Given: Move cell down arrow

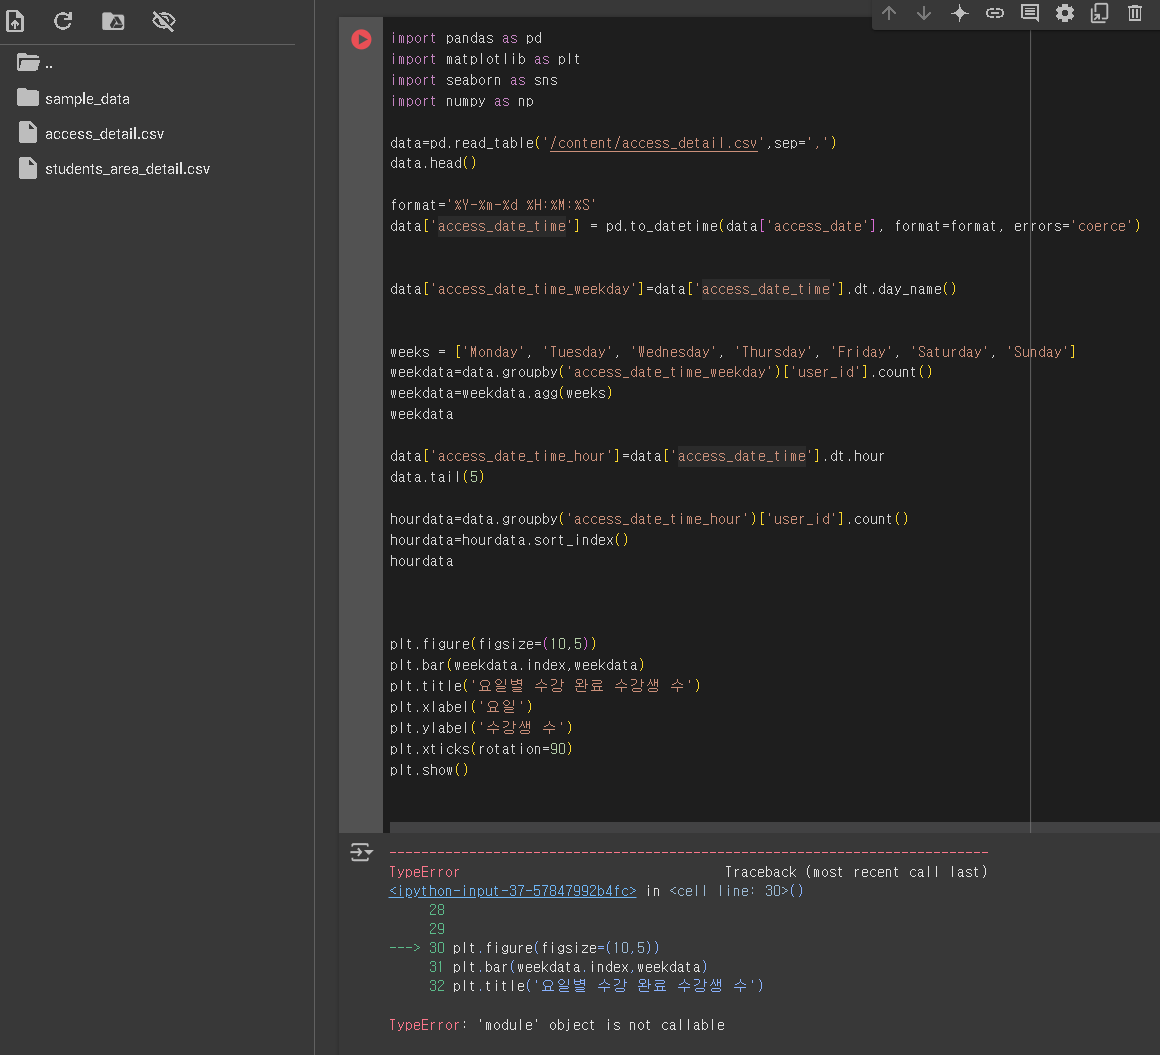Looking at the screenshot, I should [x=924, y=13].
